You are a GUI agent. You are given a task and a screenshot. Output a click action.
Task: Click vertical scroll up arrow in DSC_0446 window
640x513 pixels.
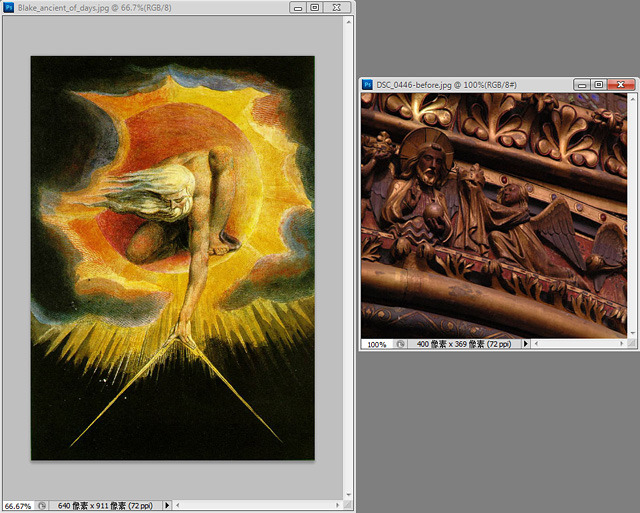[x=633, y=98]
